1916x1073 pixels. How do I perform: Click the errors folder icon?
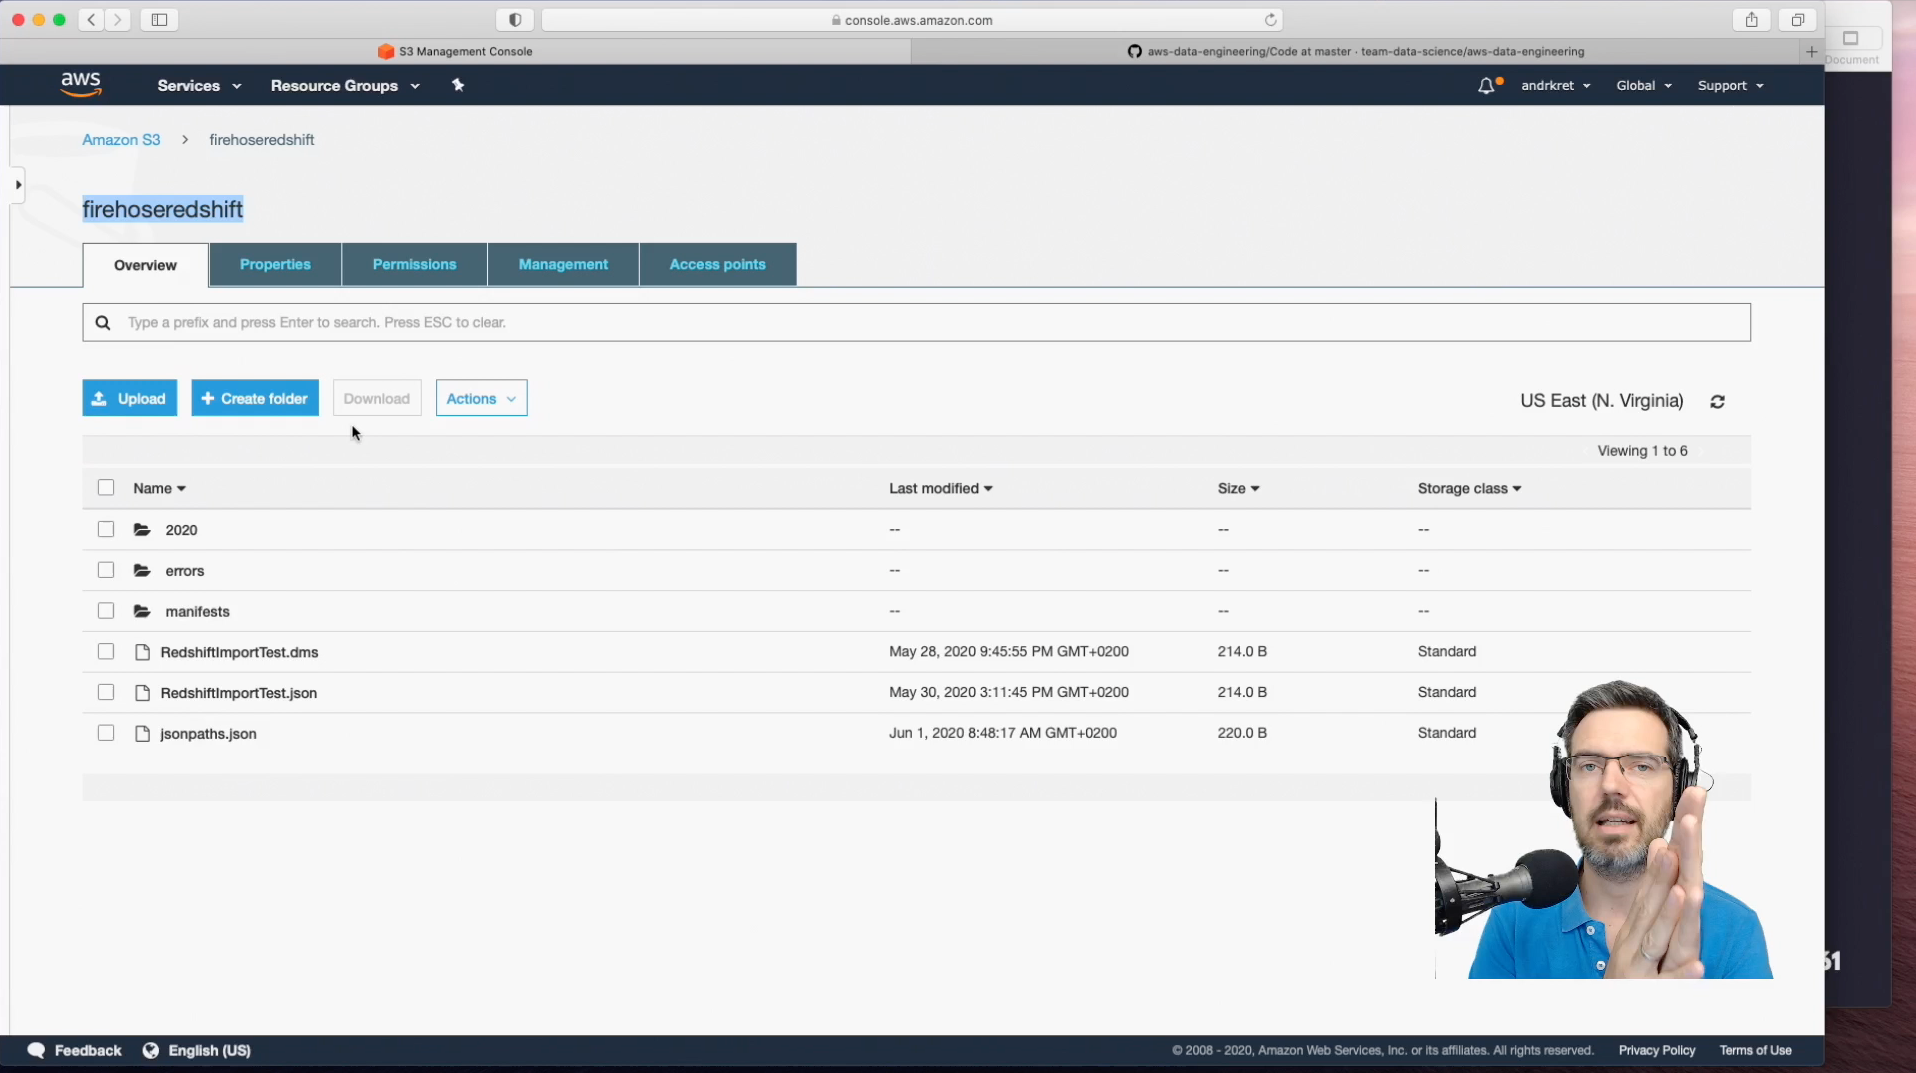point(142,570)
